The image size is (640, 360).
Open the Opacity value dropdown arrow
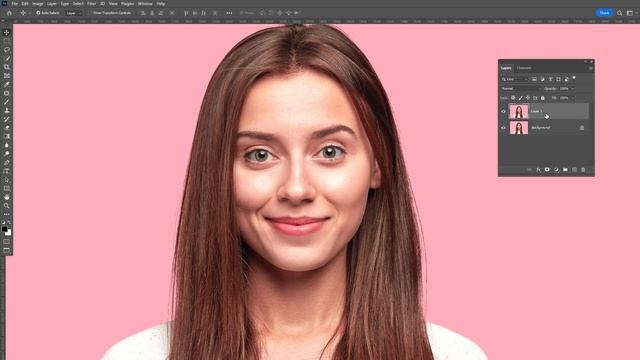point(572,89)
